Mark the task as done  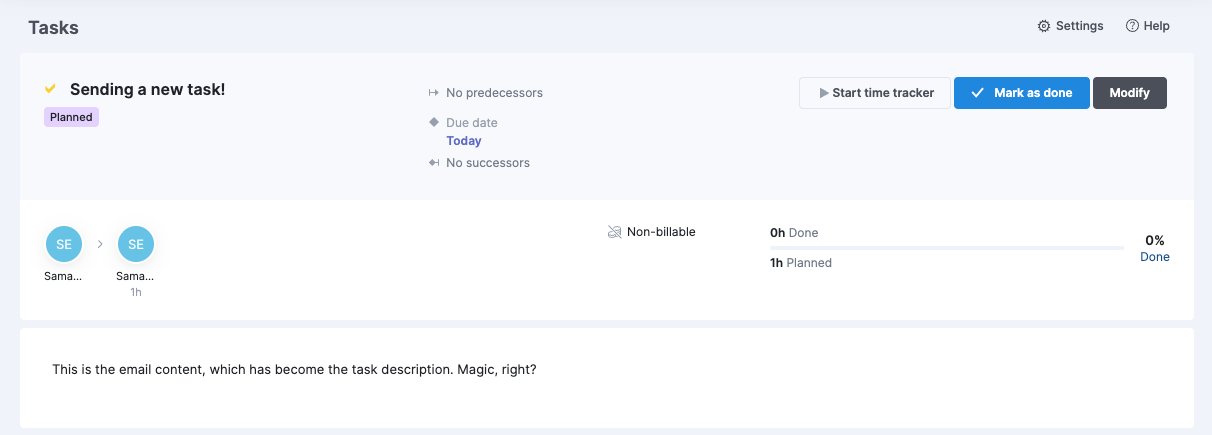1021,93
